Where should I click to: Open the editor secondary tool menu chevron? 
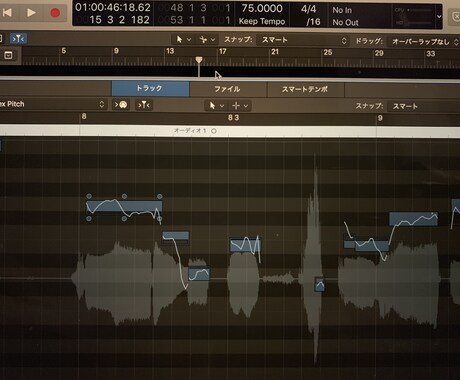[x=246, y=106]
